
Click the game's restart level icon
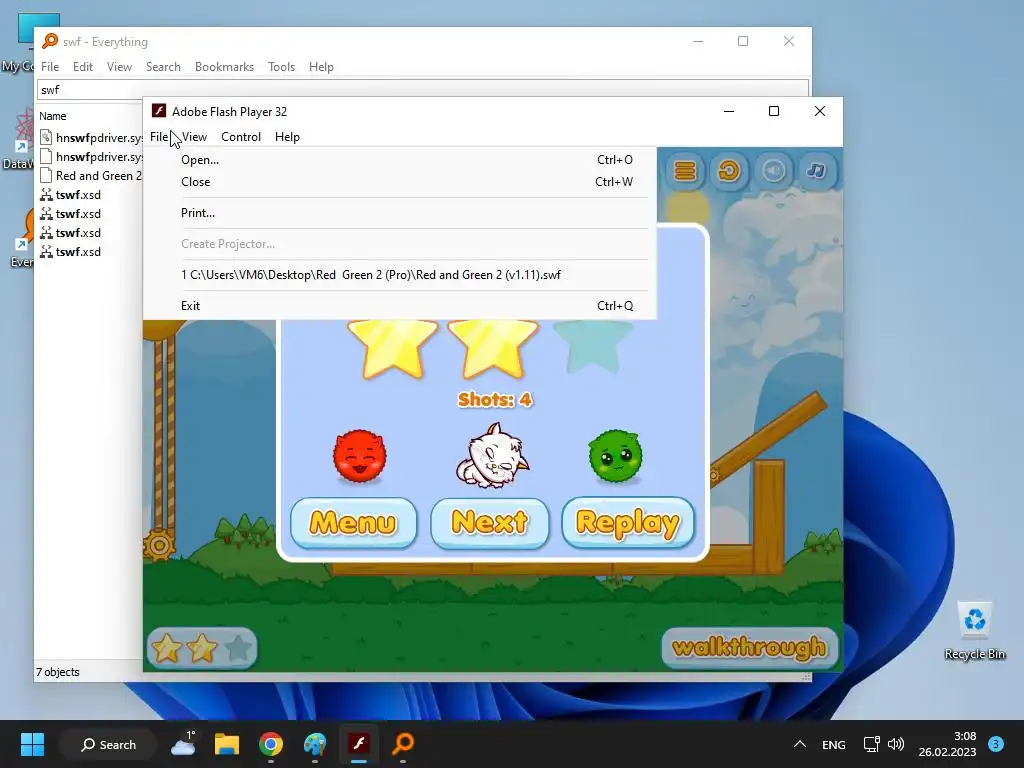[x=729, y=171]
